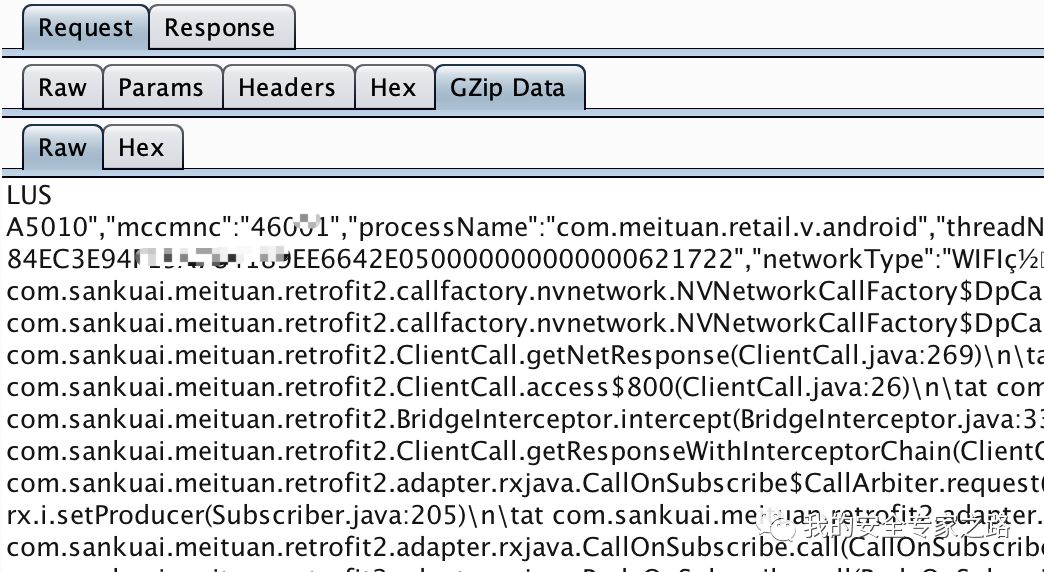Select the Raw sub-tab under GZip Data

click(x=63, y=147)
